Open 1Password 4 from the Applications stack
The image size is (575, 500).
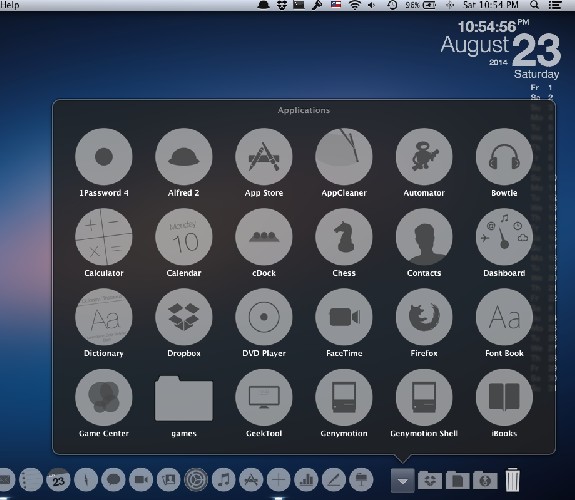tap(104, 157)
